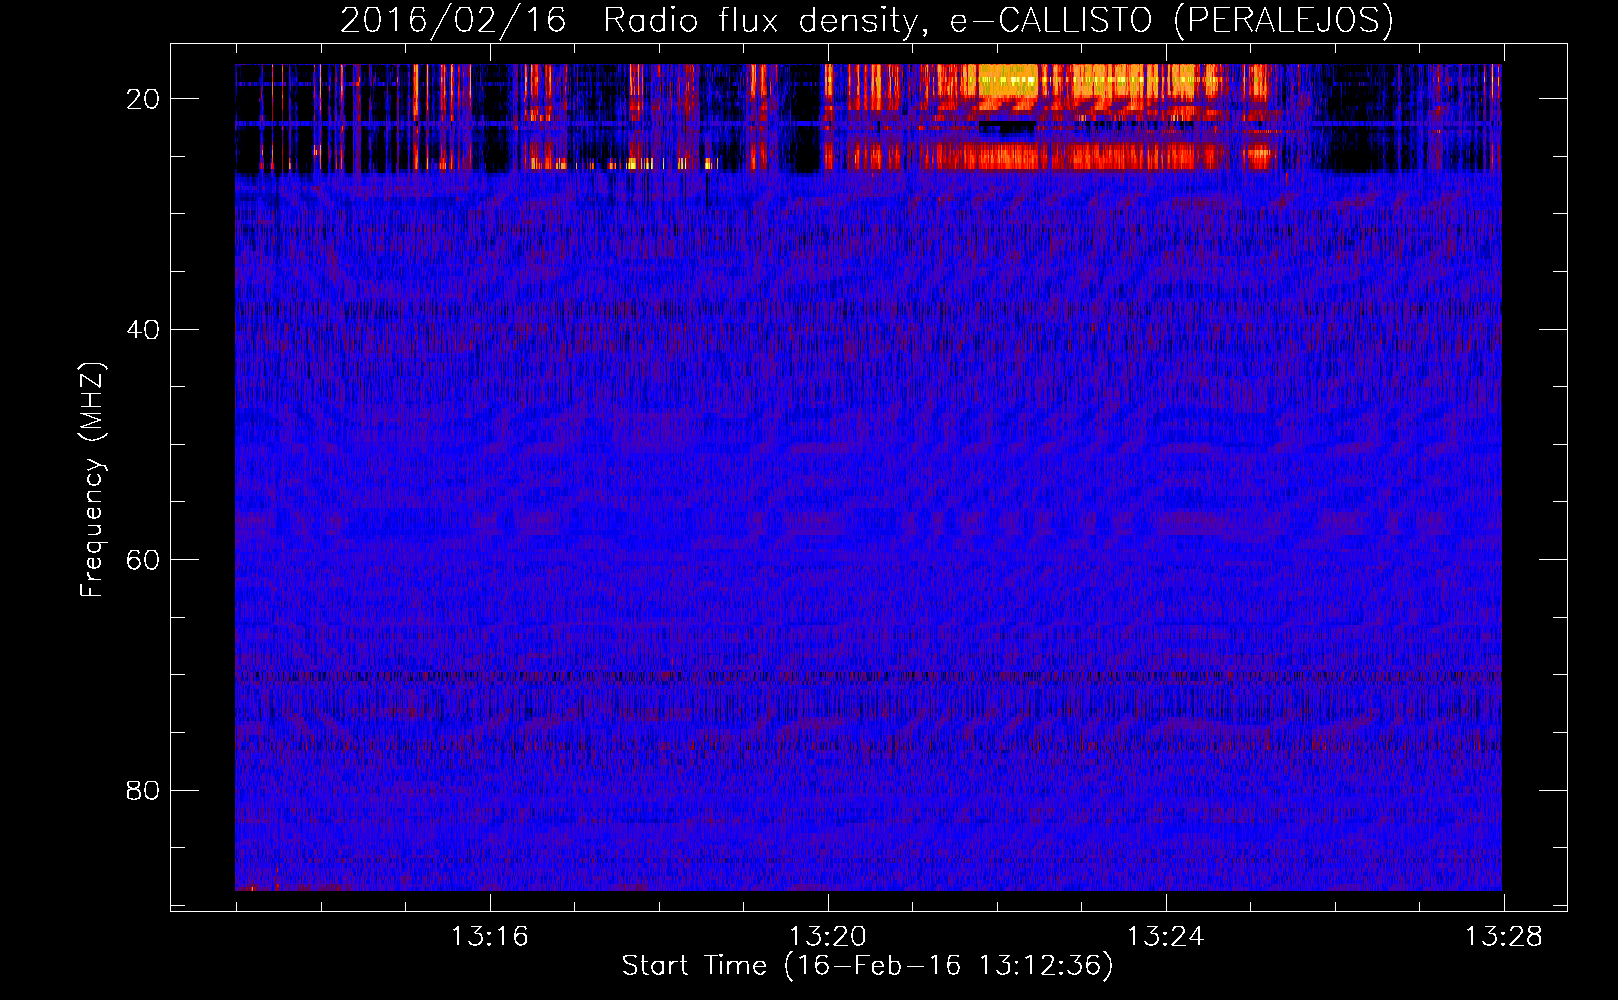This screenshot has height=1000, width=1618.
Task: Click the date 2016/02/16 in the title
Action: [453, 20]
